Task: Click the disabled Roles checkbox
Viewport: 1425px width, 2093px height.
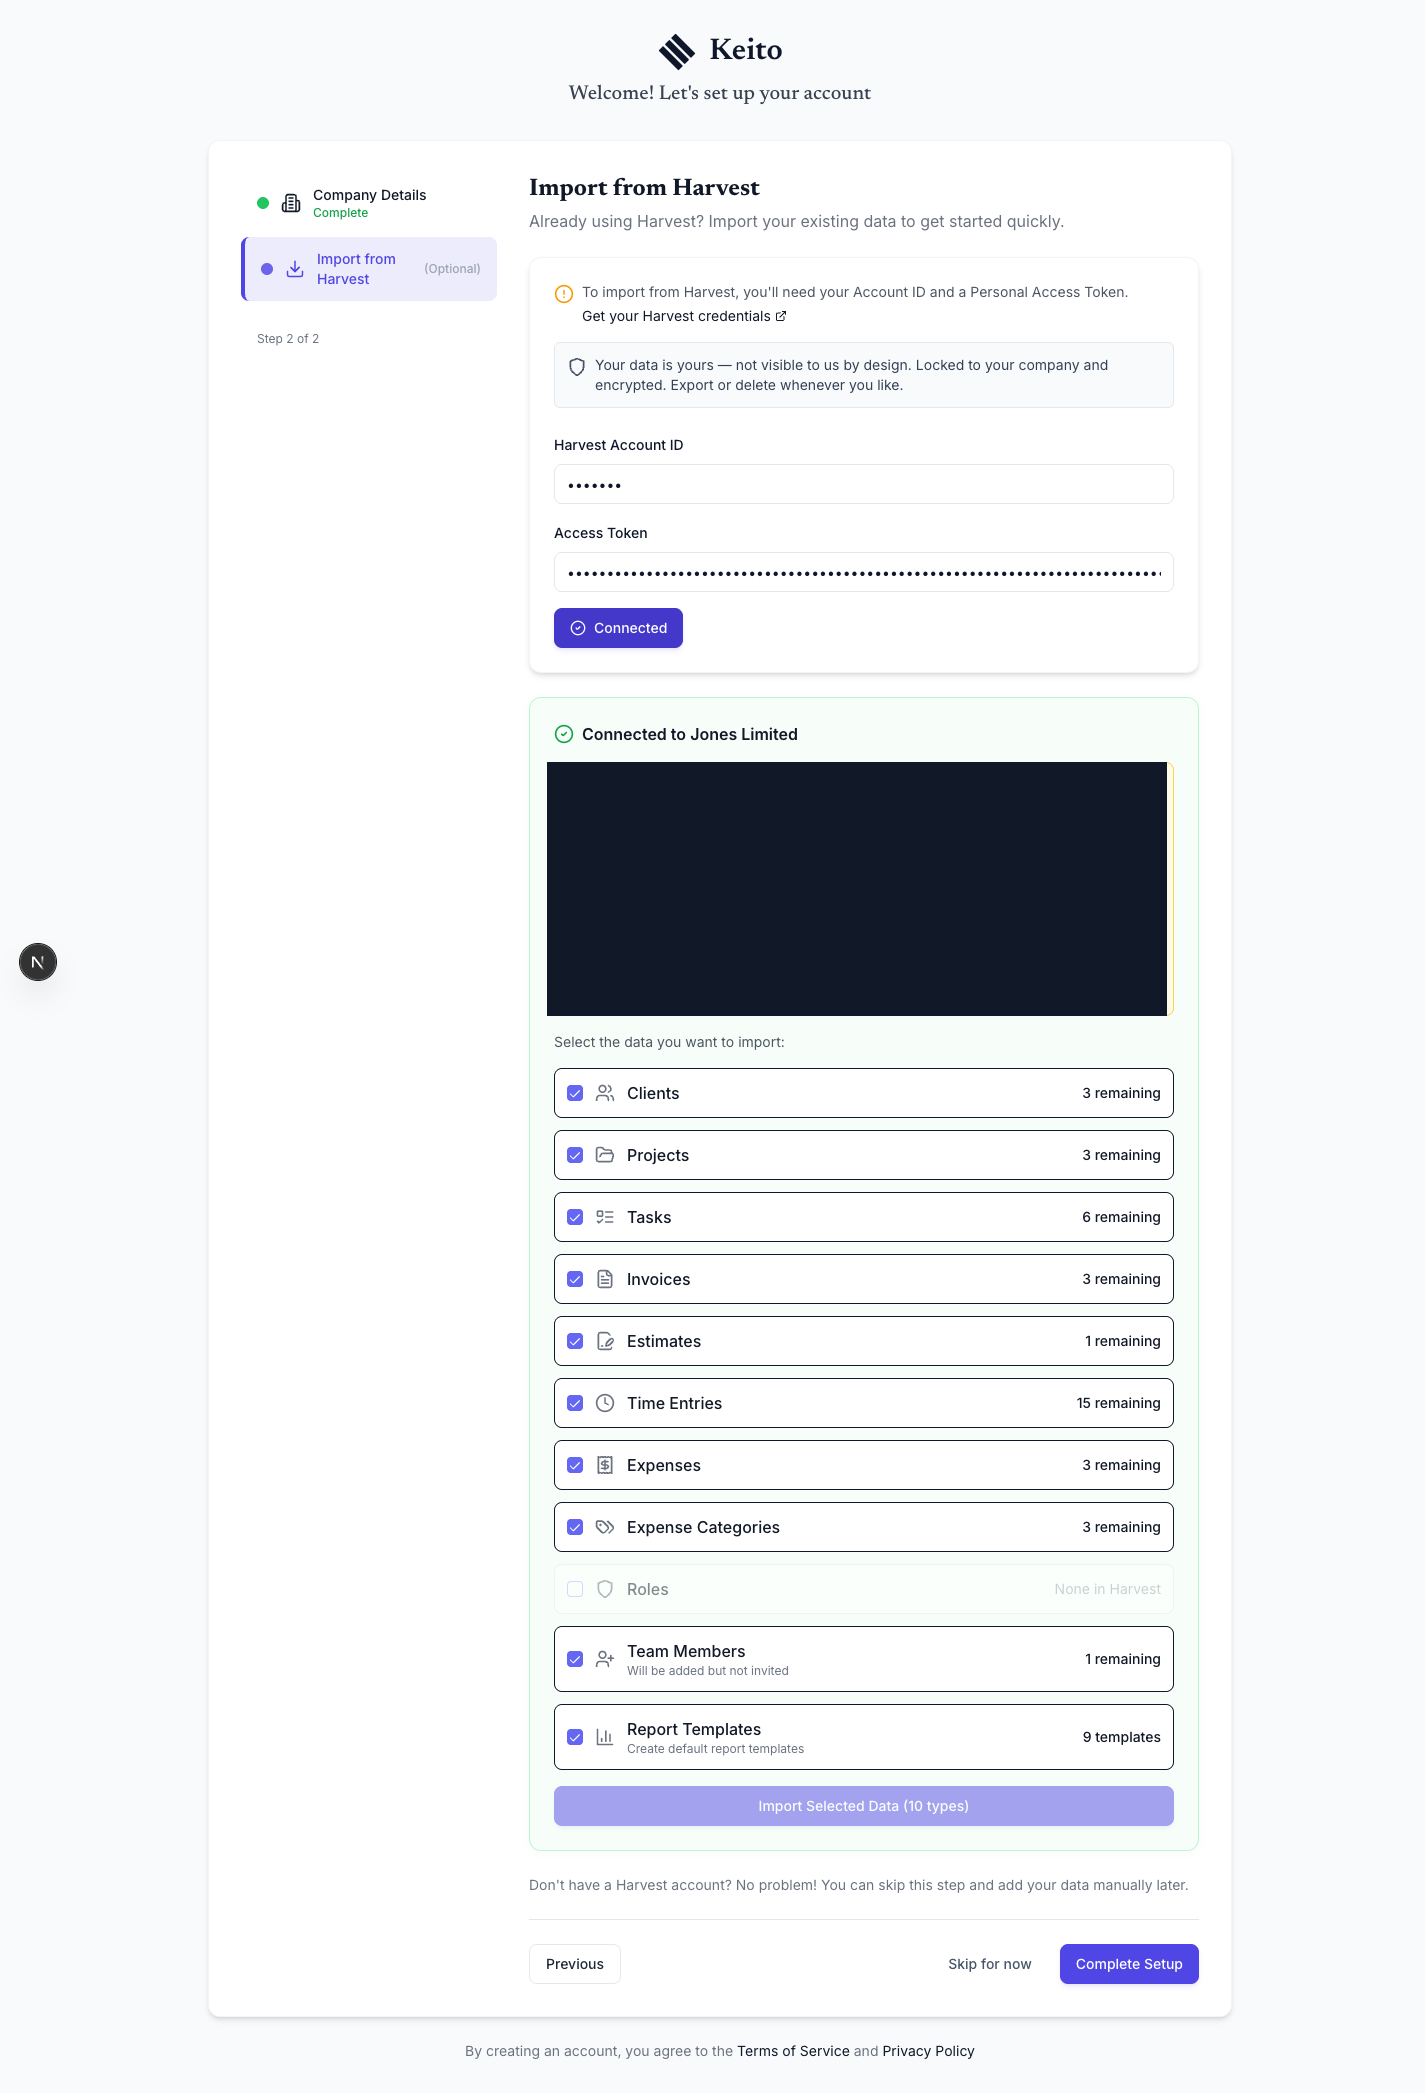Action: pos(575,1589)
